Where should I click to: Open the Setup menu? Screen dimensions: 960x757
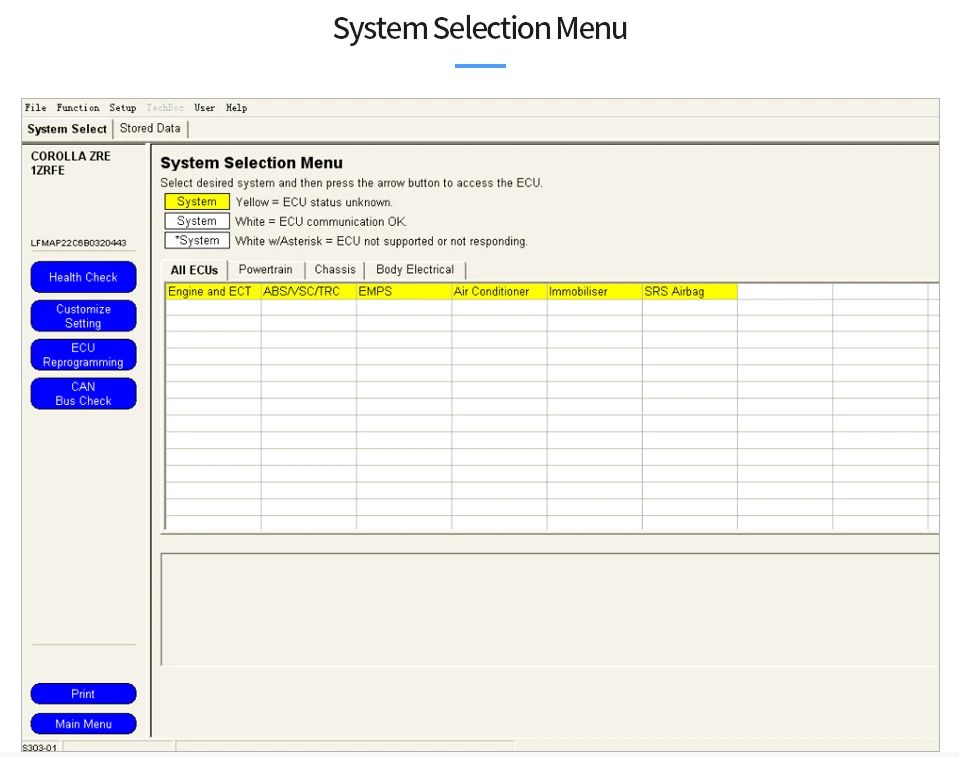point(122,108)
